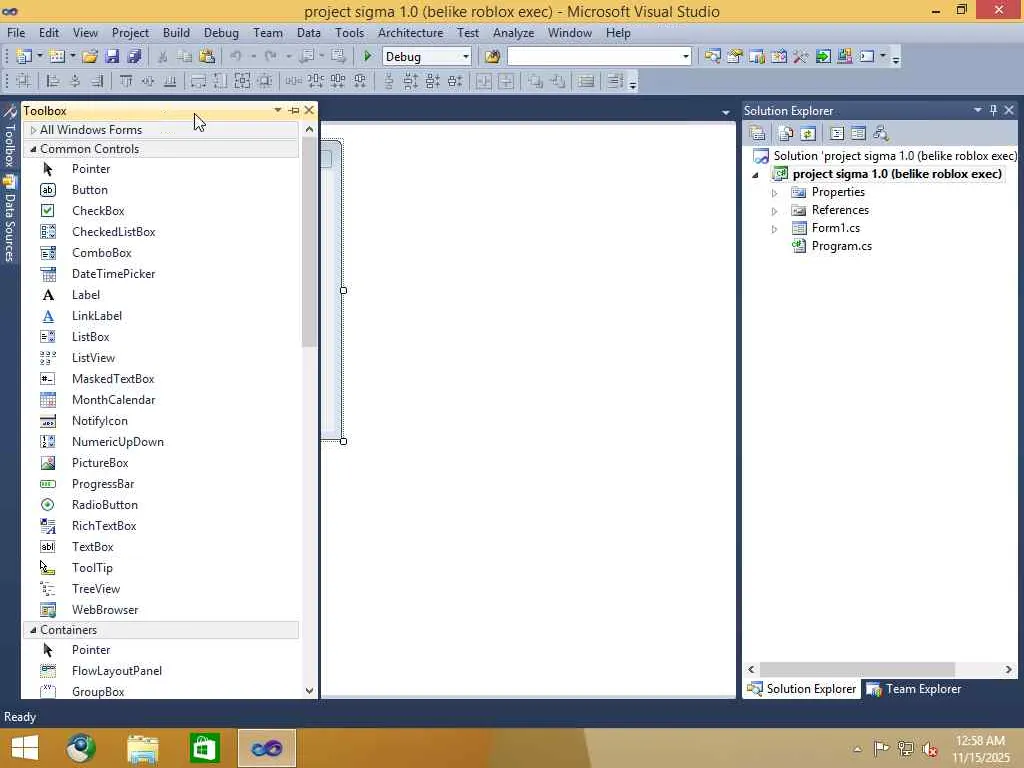The height and width of the screenshot is (768, 1024).
Task: Open the Windows Start button
Action: [25, 748]
